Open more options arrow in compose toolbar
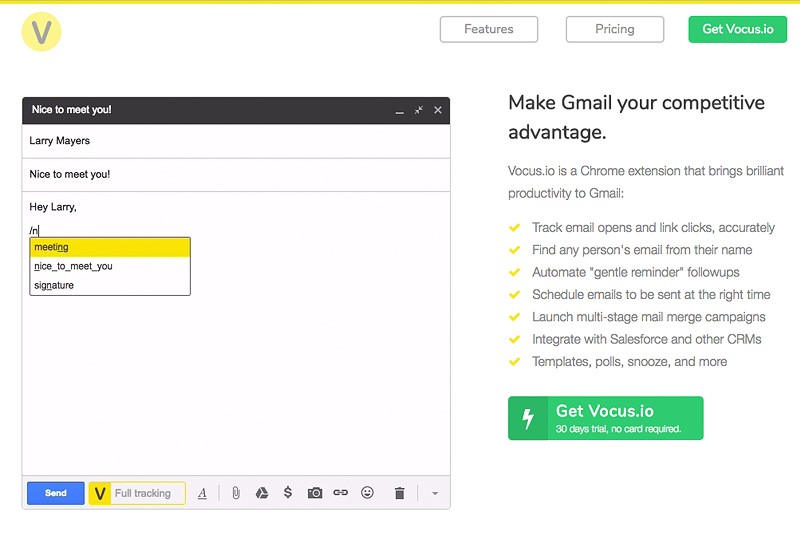Image resolution: width=800 pixels, height=540 pixels. pos(435,494)
